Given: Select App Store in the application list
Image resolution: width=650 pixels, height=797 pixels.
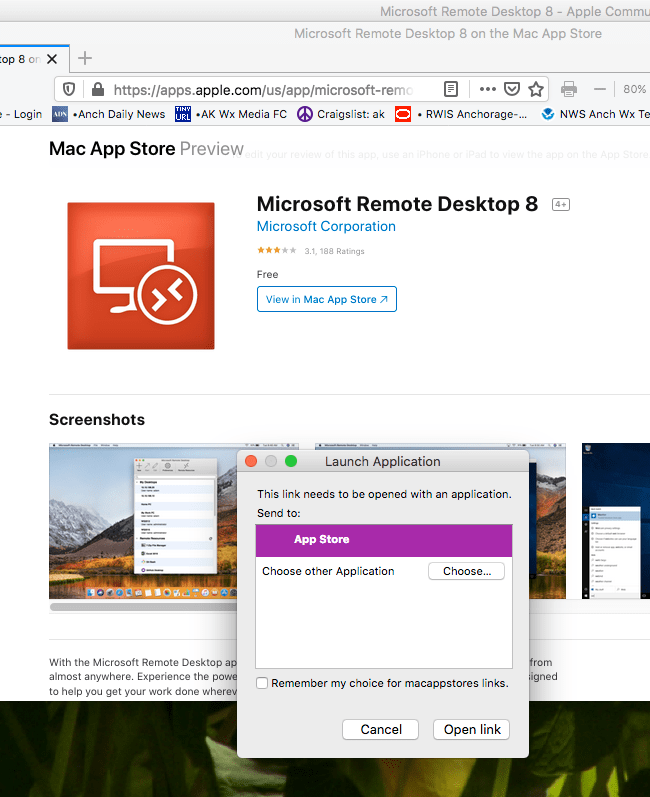Looking at the screenshot, I should [384, 540].
